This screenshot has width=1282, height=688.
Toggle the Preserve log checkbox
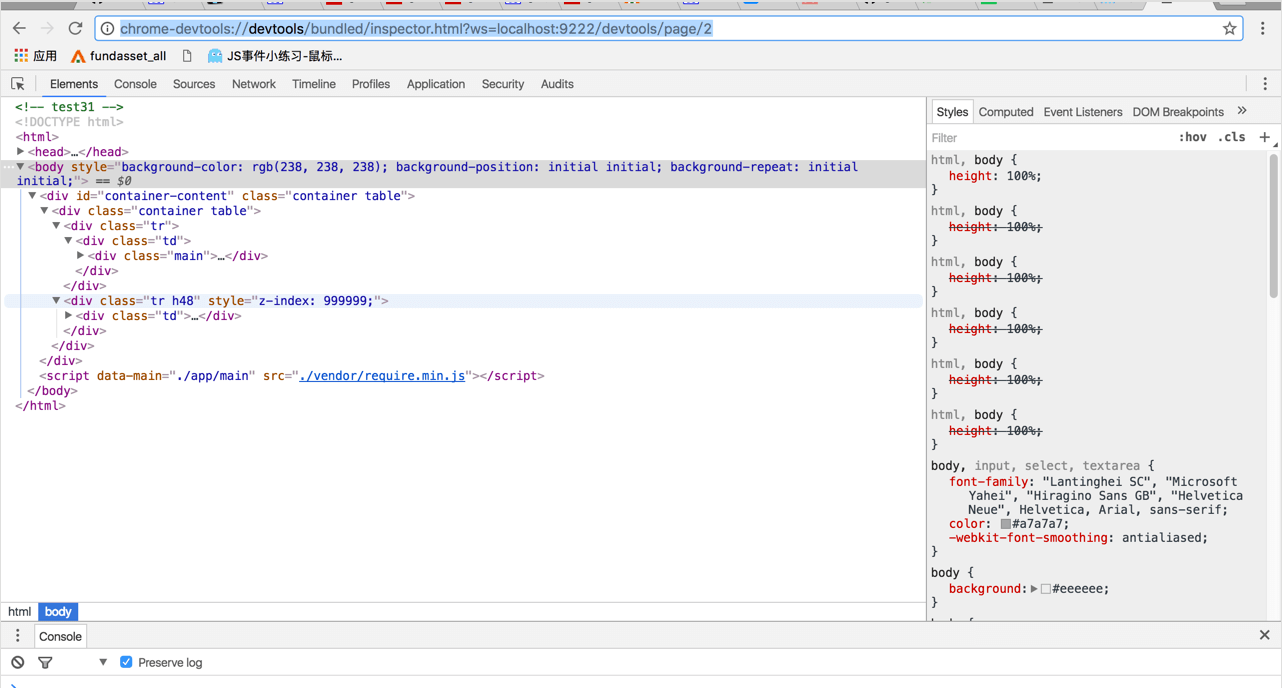[x=126, y=662]
